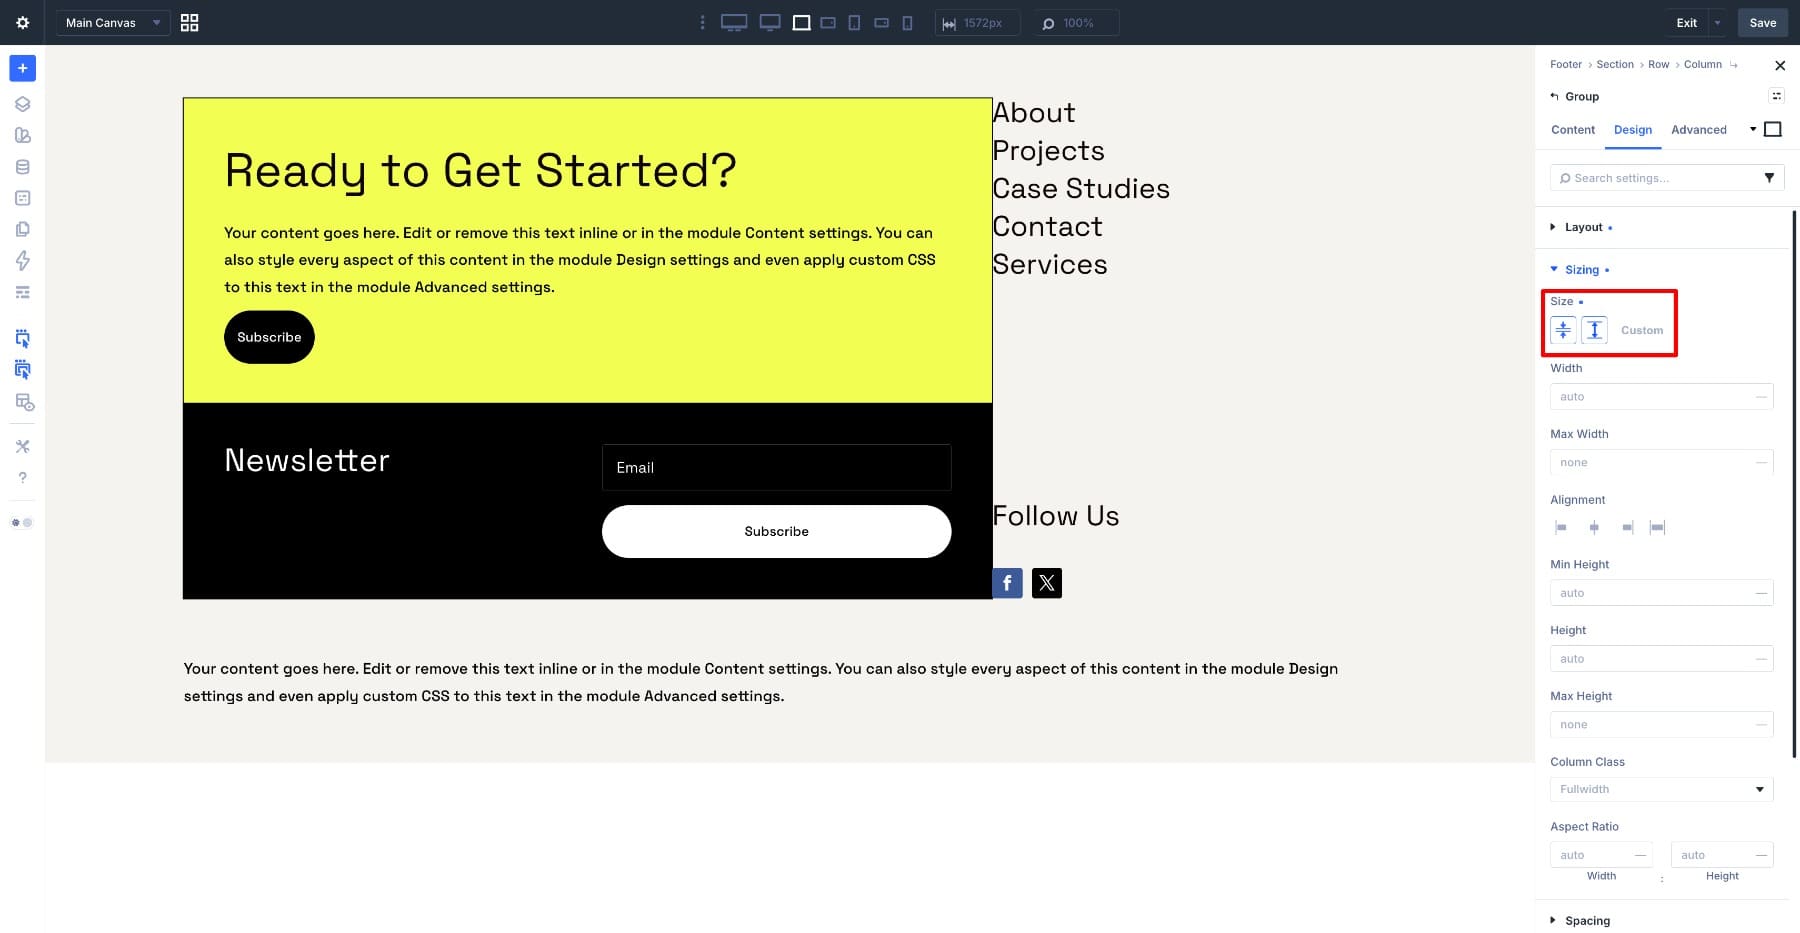Toggle the fit-height Size option

1595,330
